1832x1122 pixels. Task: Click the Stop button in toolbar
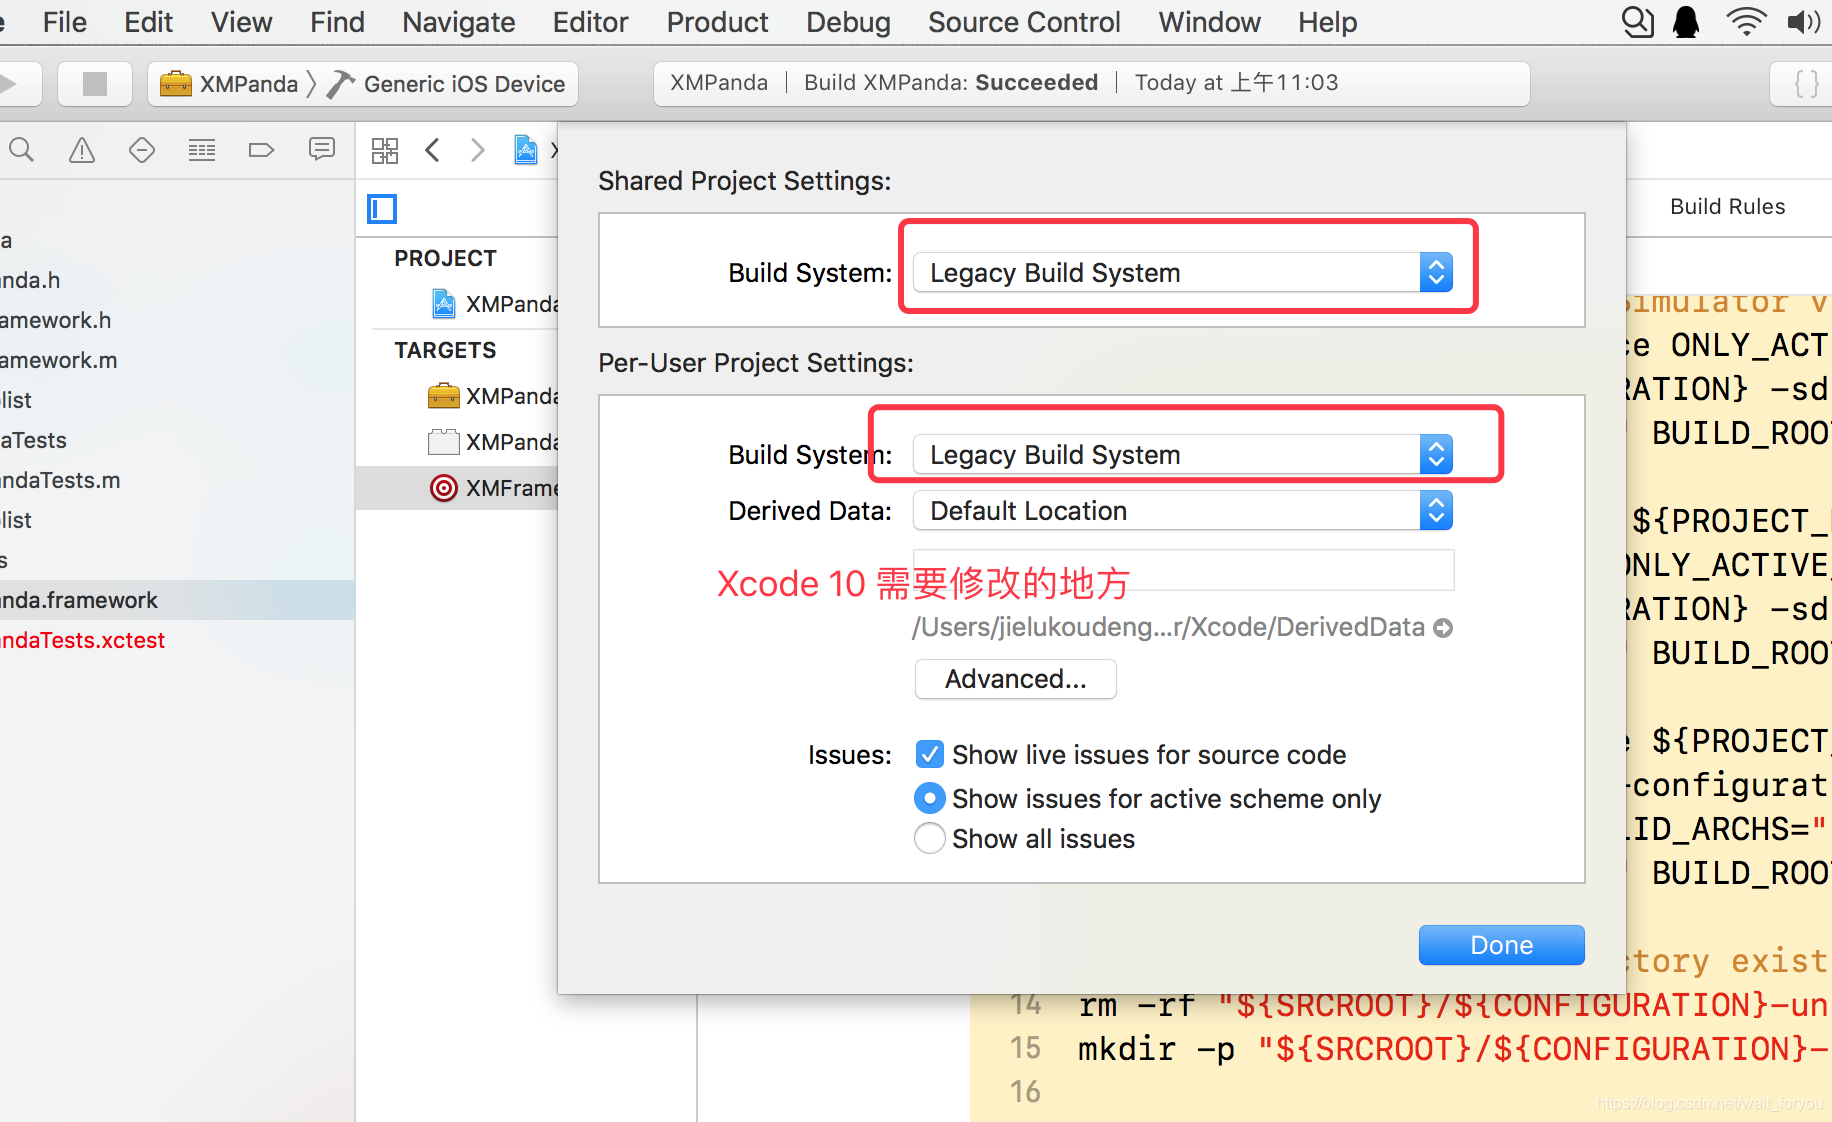(95, 84)
